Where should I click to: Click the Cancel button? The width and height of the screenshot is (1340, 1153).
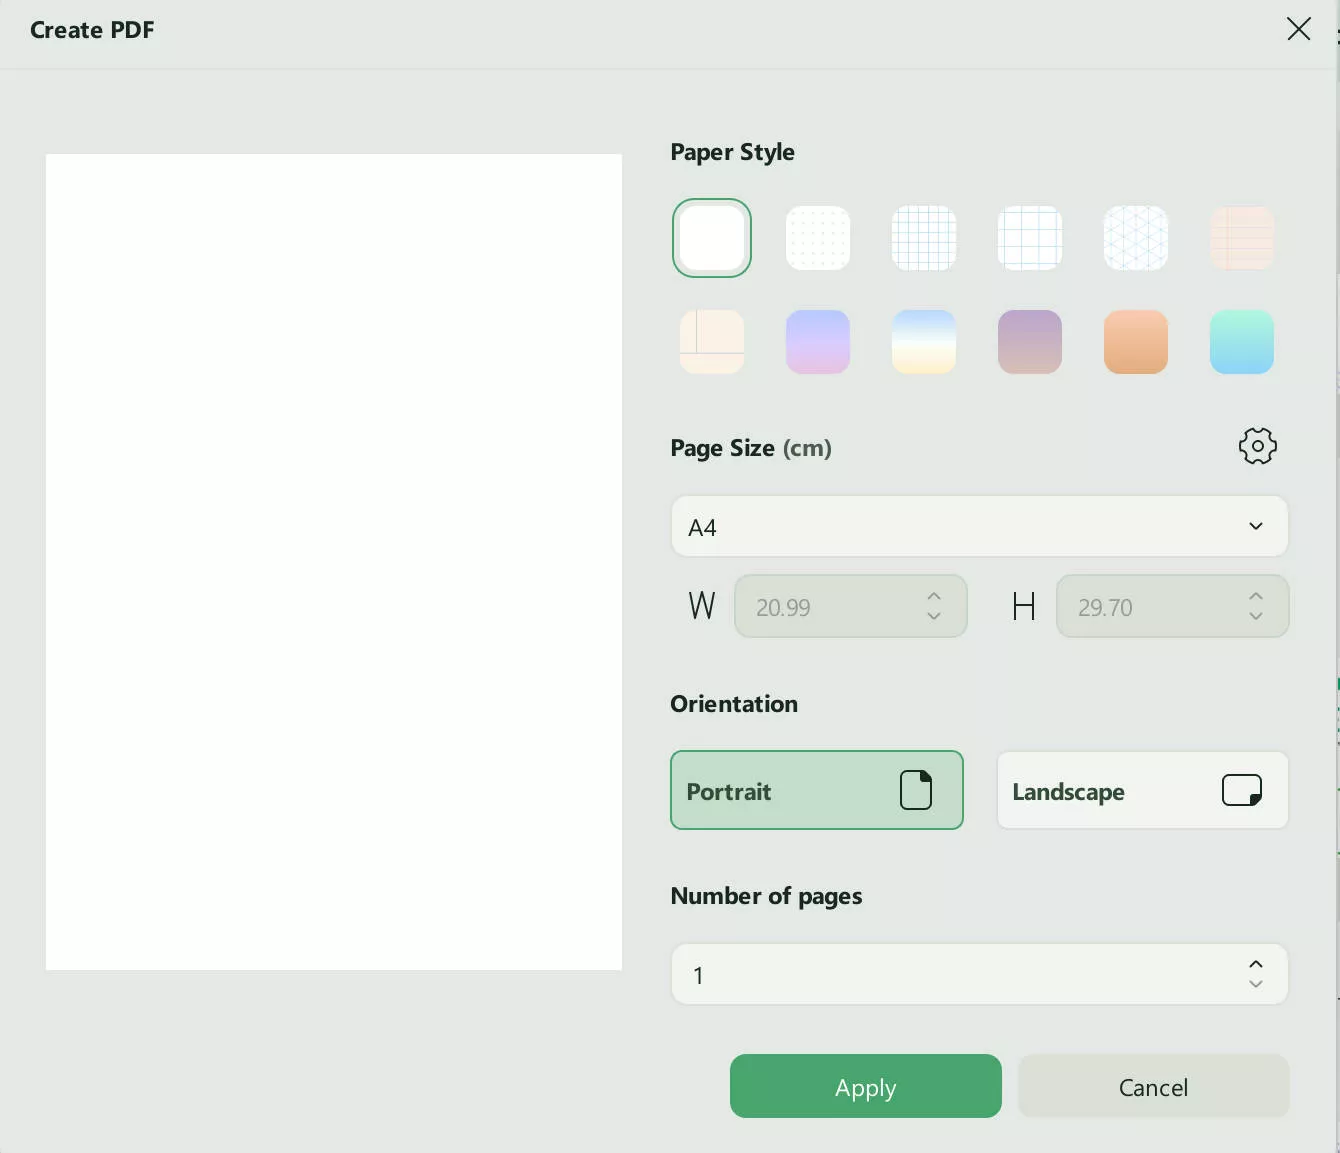pyautogui.click(x=1153, y=1086)
